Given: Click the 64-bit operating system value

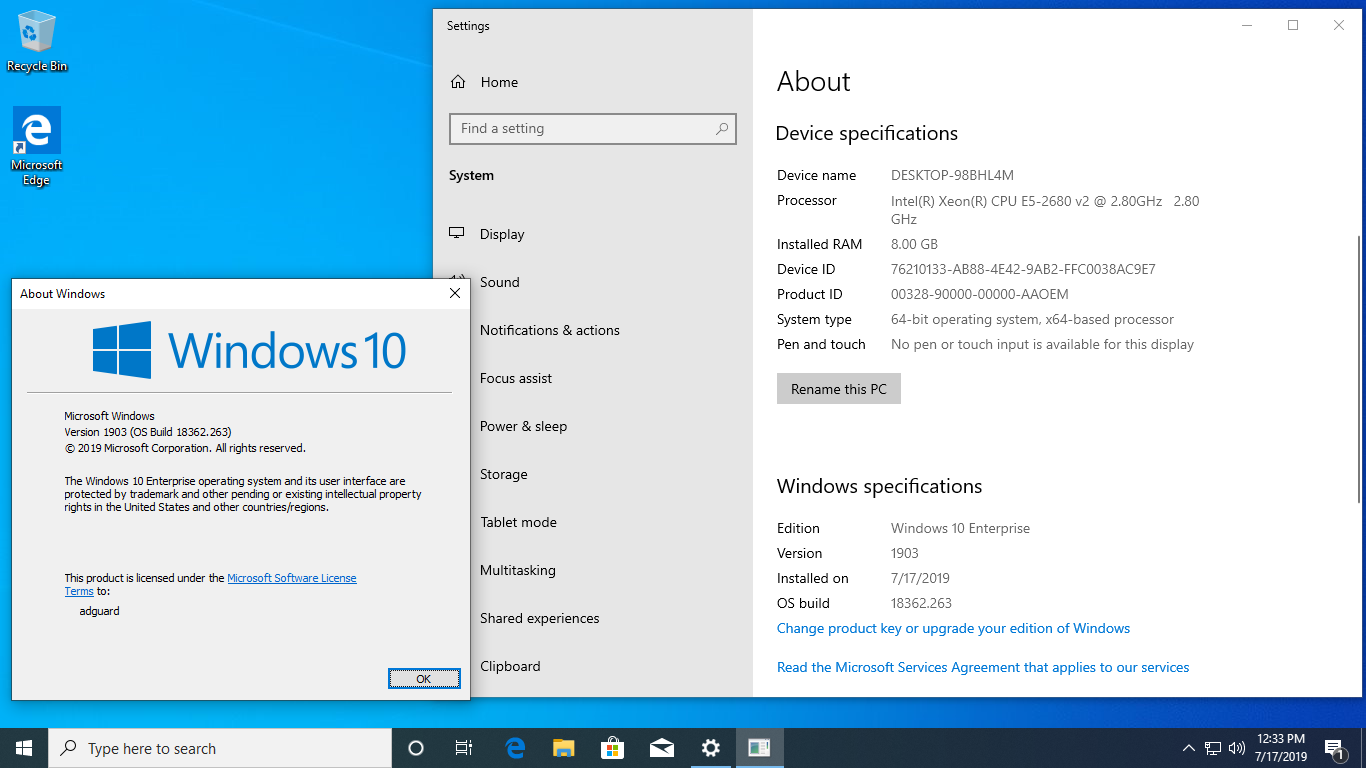Looking at the screenshot, I should tap(1032, 319).
